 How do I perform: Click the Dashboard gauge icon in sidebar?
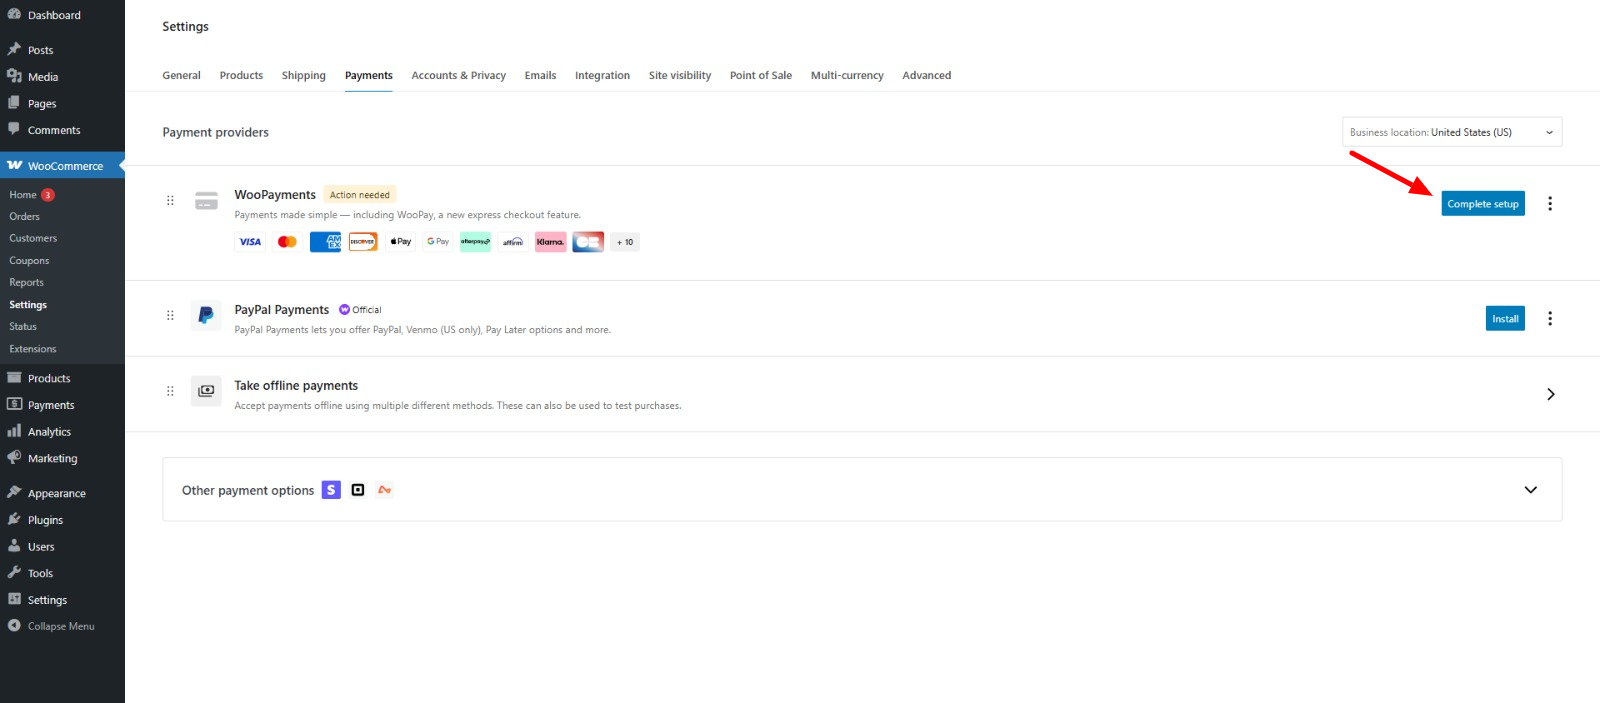(14, 15)
